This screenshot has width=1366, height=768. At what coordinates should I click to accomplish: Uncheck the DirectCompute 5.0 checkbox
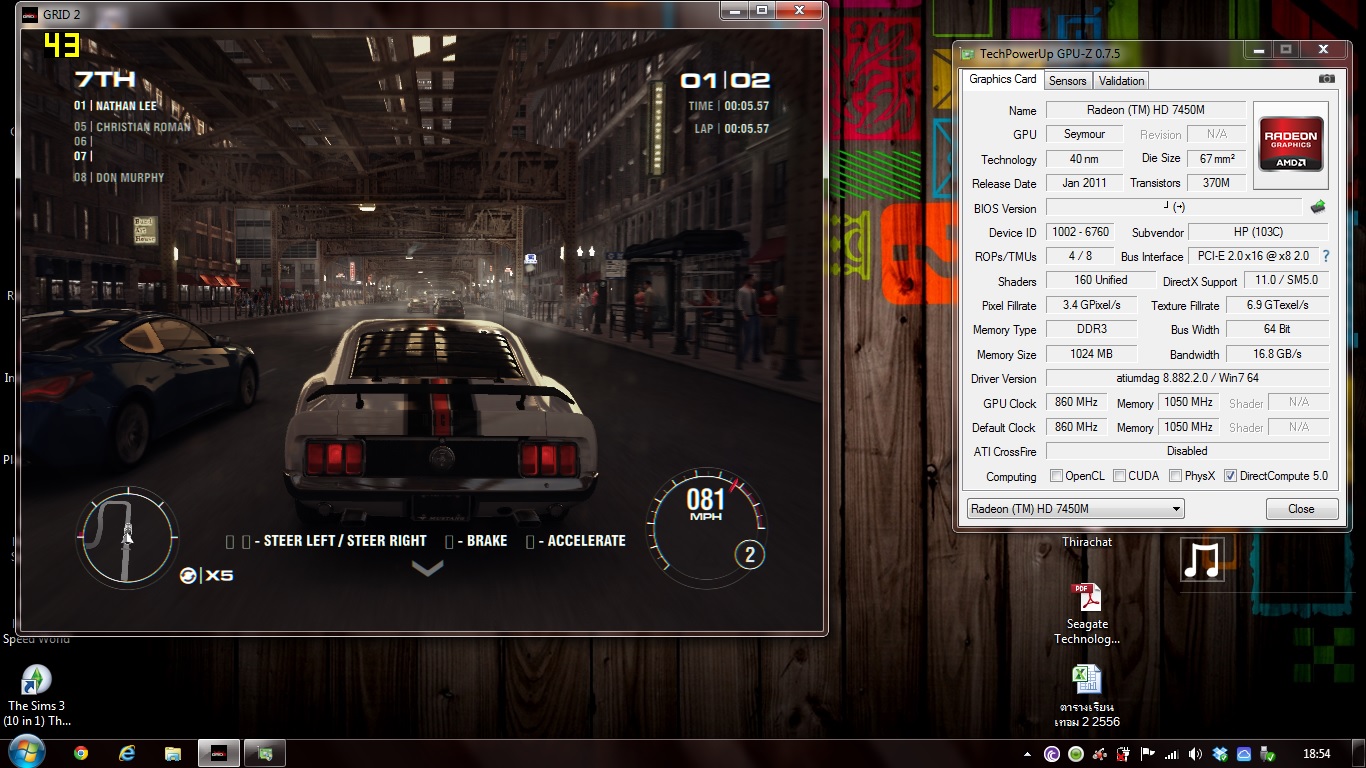tap(1230, 476)
